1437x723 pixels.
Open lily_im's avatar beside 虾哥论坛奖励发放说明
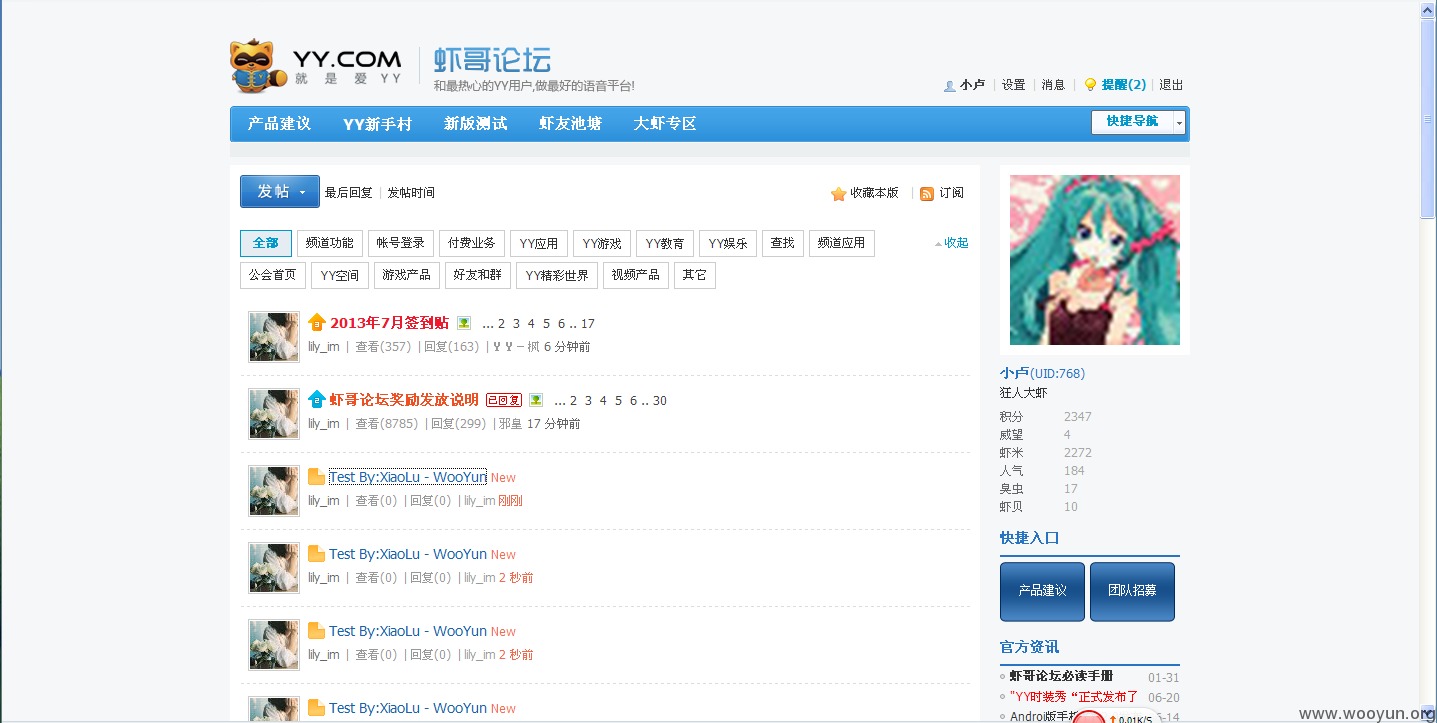tap(274, 413)
